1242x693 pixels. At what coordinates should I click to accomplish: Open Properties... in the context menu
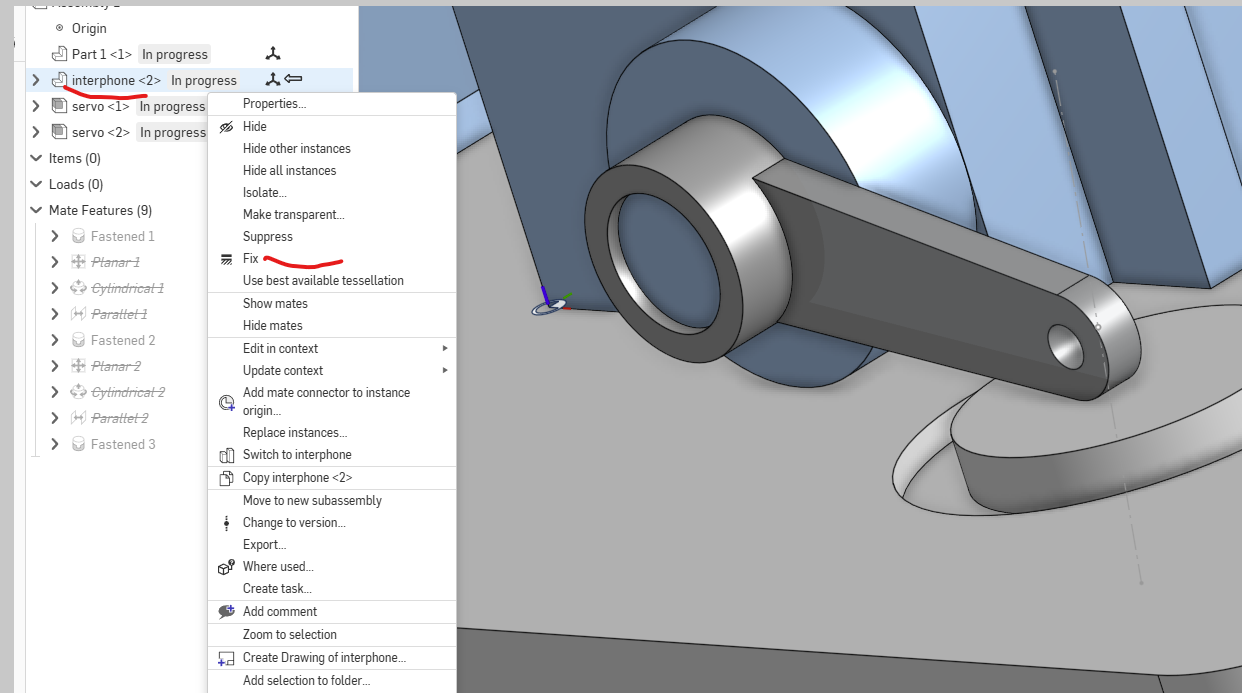pyautogui.click(x=274, y=104)
